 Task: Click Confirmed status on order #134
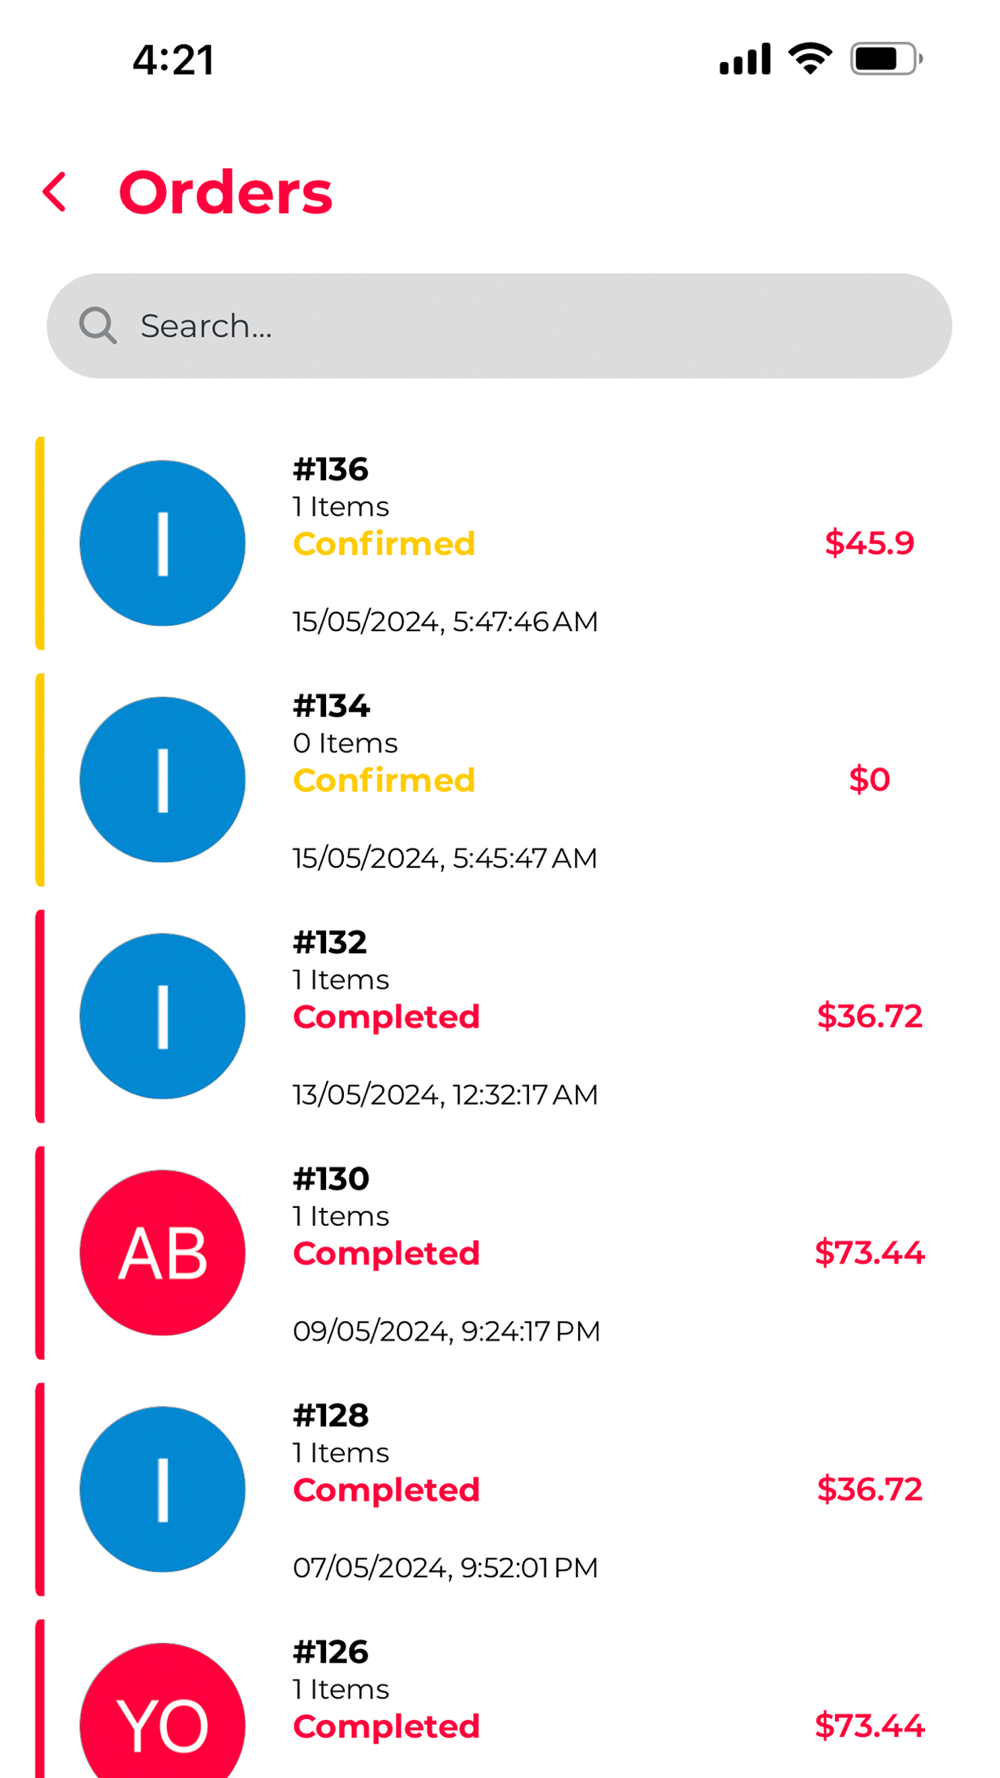coord(383,780)
